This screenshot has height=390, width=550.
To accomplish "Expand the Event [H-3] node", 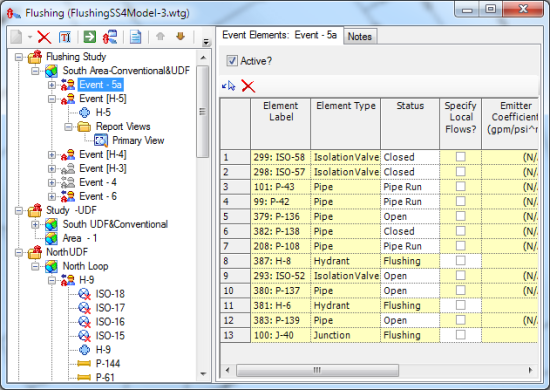I will point(52,169).
